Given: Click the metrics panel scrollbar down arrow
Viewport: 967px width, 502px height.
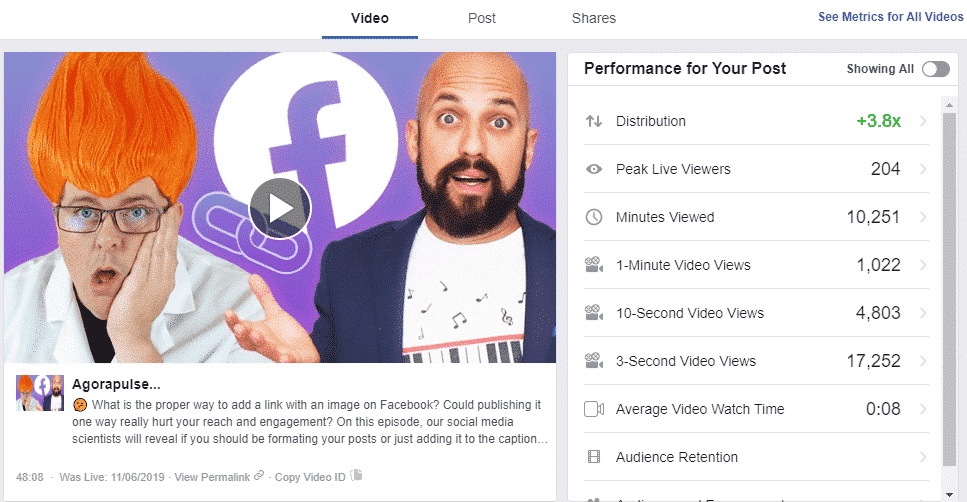Looking at the screenshot, I should (949, 495).
